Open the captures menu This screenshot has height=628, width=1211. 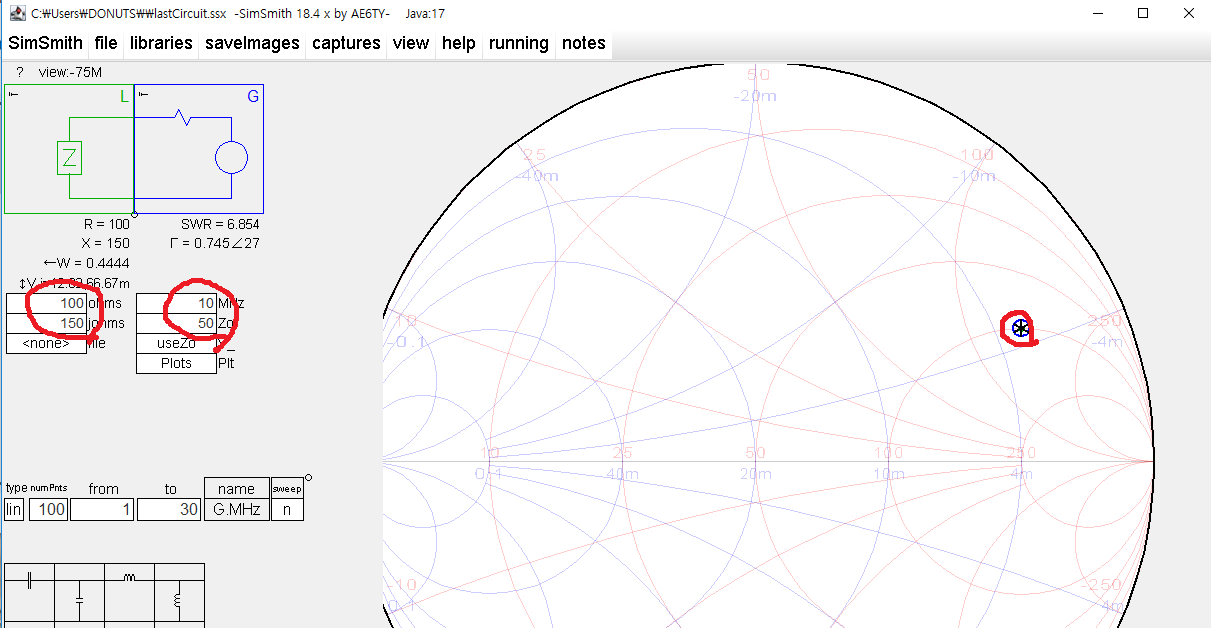point(346,43)
